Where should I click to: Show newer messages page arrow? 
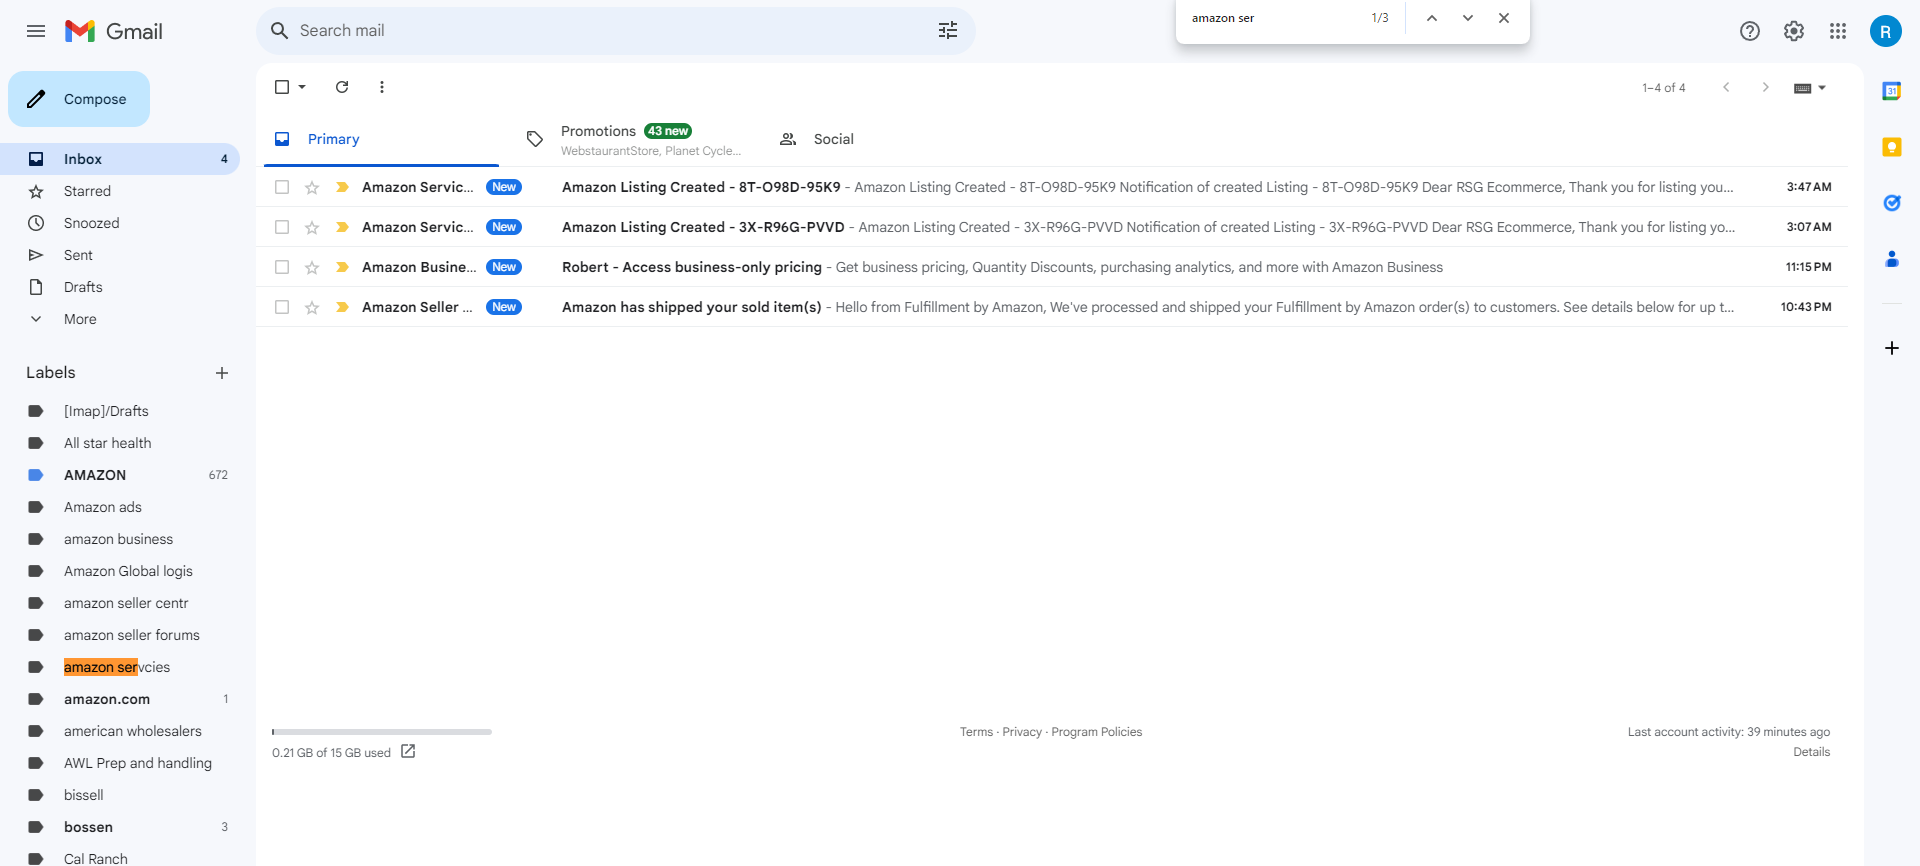(1726, 87)
